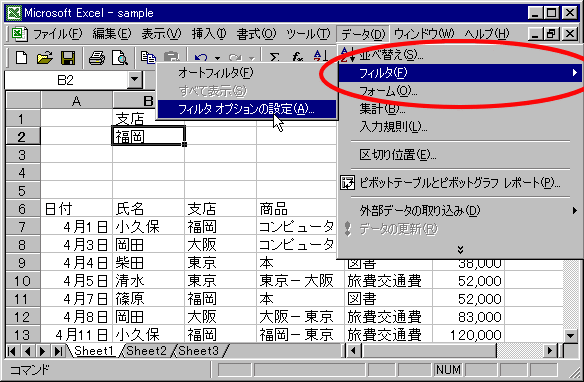Select the row 6 header
Screen dimensions: 584x382
(22, 209)
